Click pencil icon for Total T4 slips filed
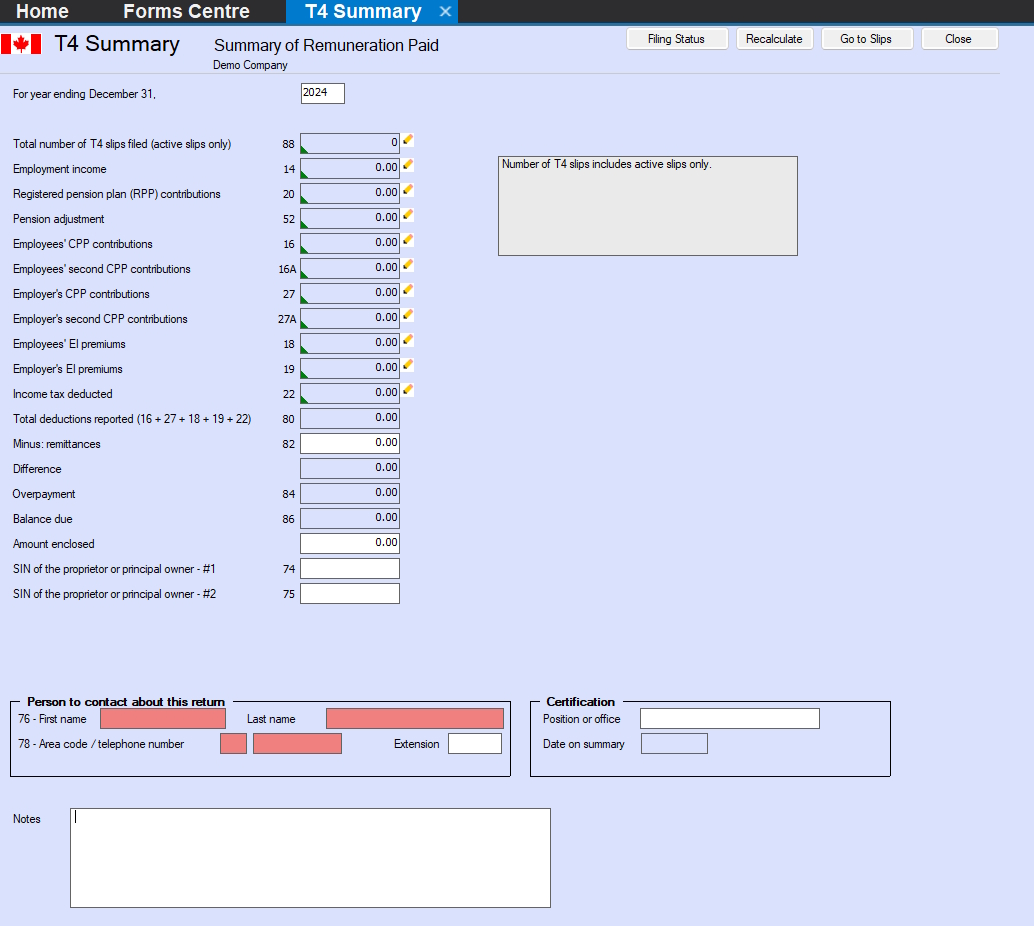This screenshot has width=1034, height=926. [408, 140]
